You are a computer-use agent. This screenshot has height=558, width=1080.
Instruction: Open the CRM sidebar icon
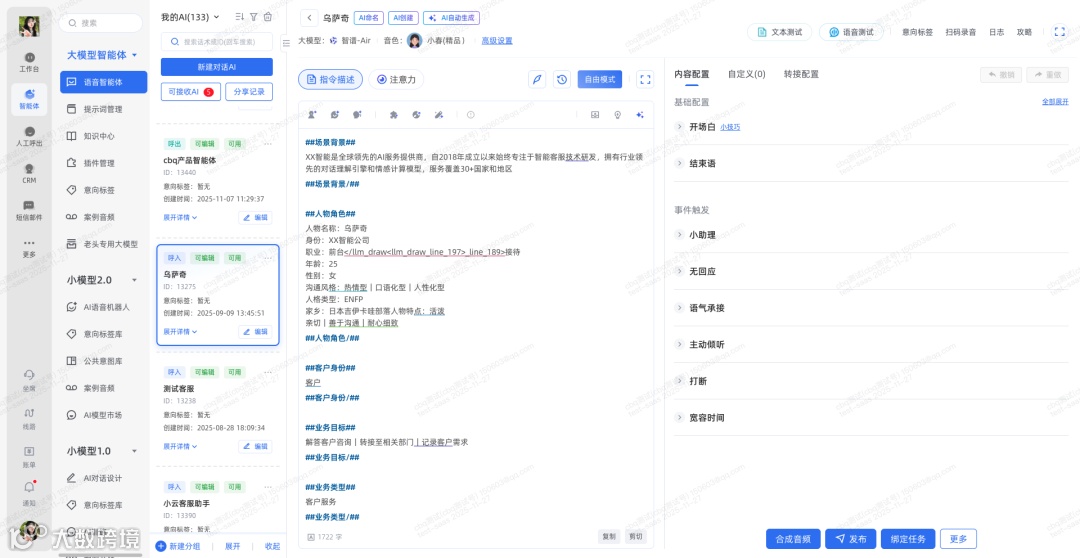click(29, 173)
